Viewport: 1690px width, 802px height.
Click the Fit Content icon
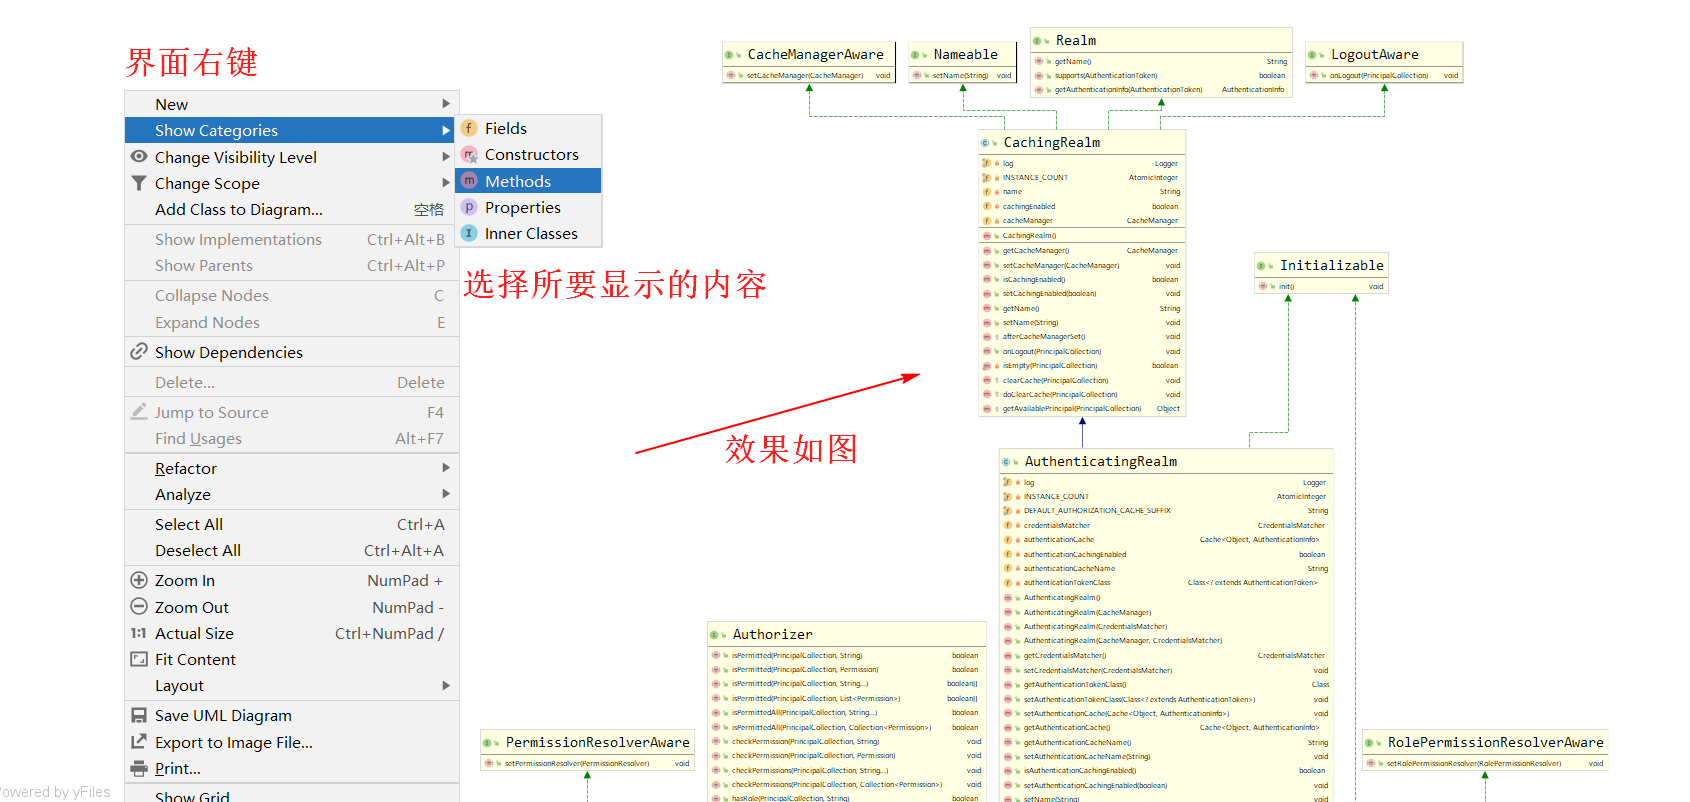click(139, 659)
